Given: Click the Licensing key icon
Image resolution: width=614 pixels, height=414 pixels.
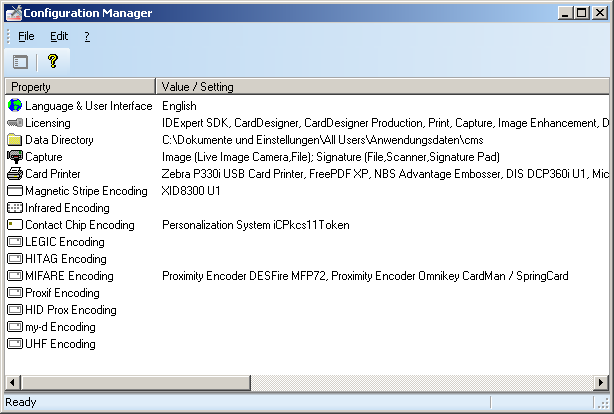Looking at the screenshot, I should click(x=14, y=122).
